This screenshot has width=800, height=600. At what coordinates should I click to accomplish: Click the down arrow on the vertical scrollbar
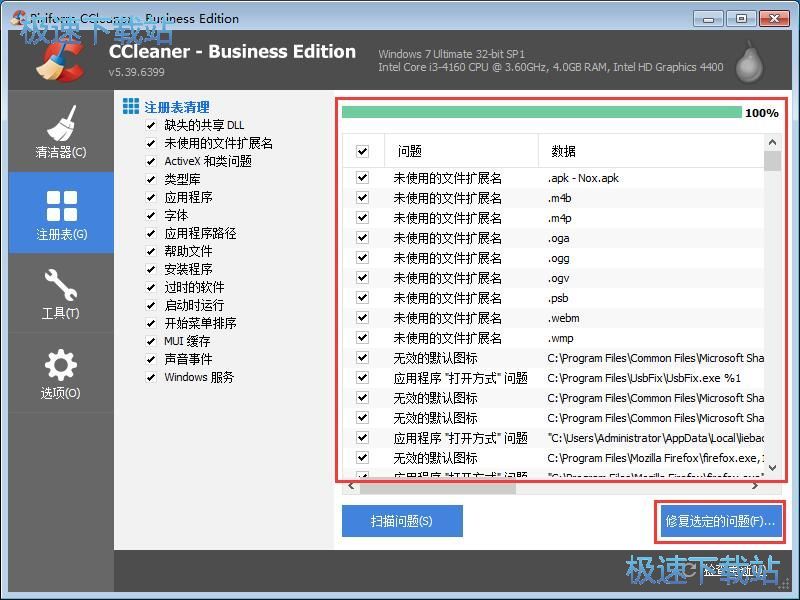click(771, 467)
